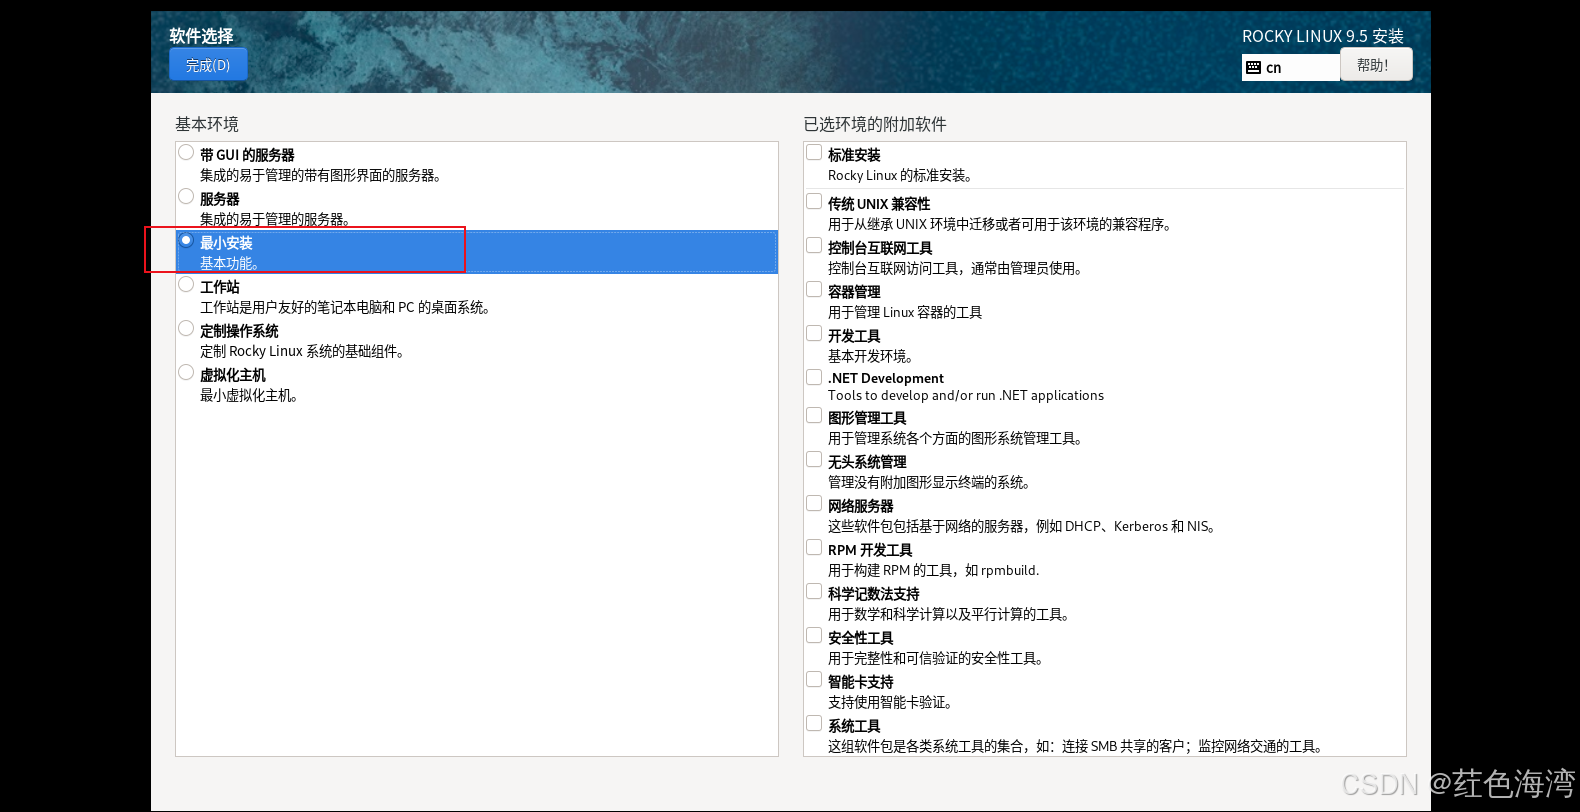Click the rpmbuild tools description text
This screenshot has width=1580, height=812.
click(x=933, y=570)
